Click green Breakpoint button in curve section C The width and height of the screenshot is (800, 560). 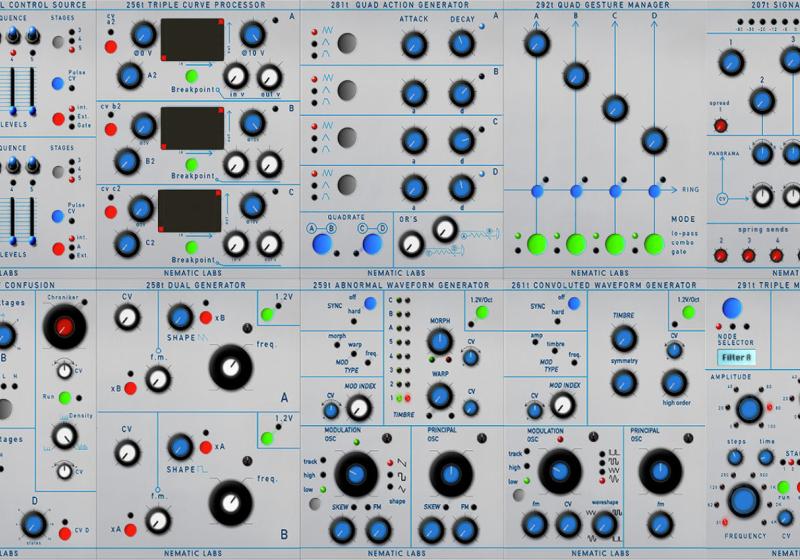192,247
